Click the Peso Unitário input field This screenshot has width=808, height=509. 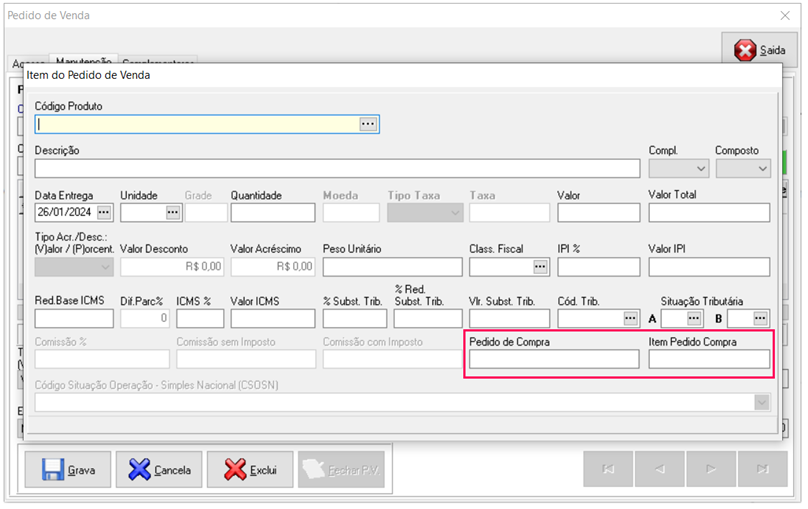point(392,267)
